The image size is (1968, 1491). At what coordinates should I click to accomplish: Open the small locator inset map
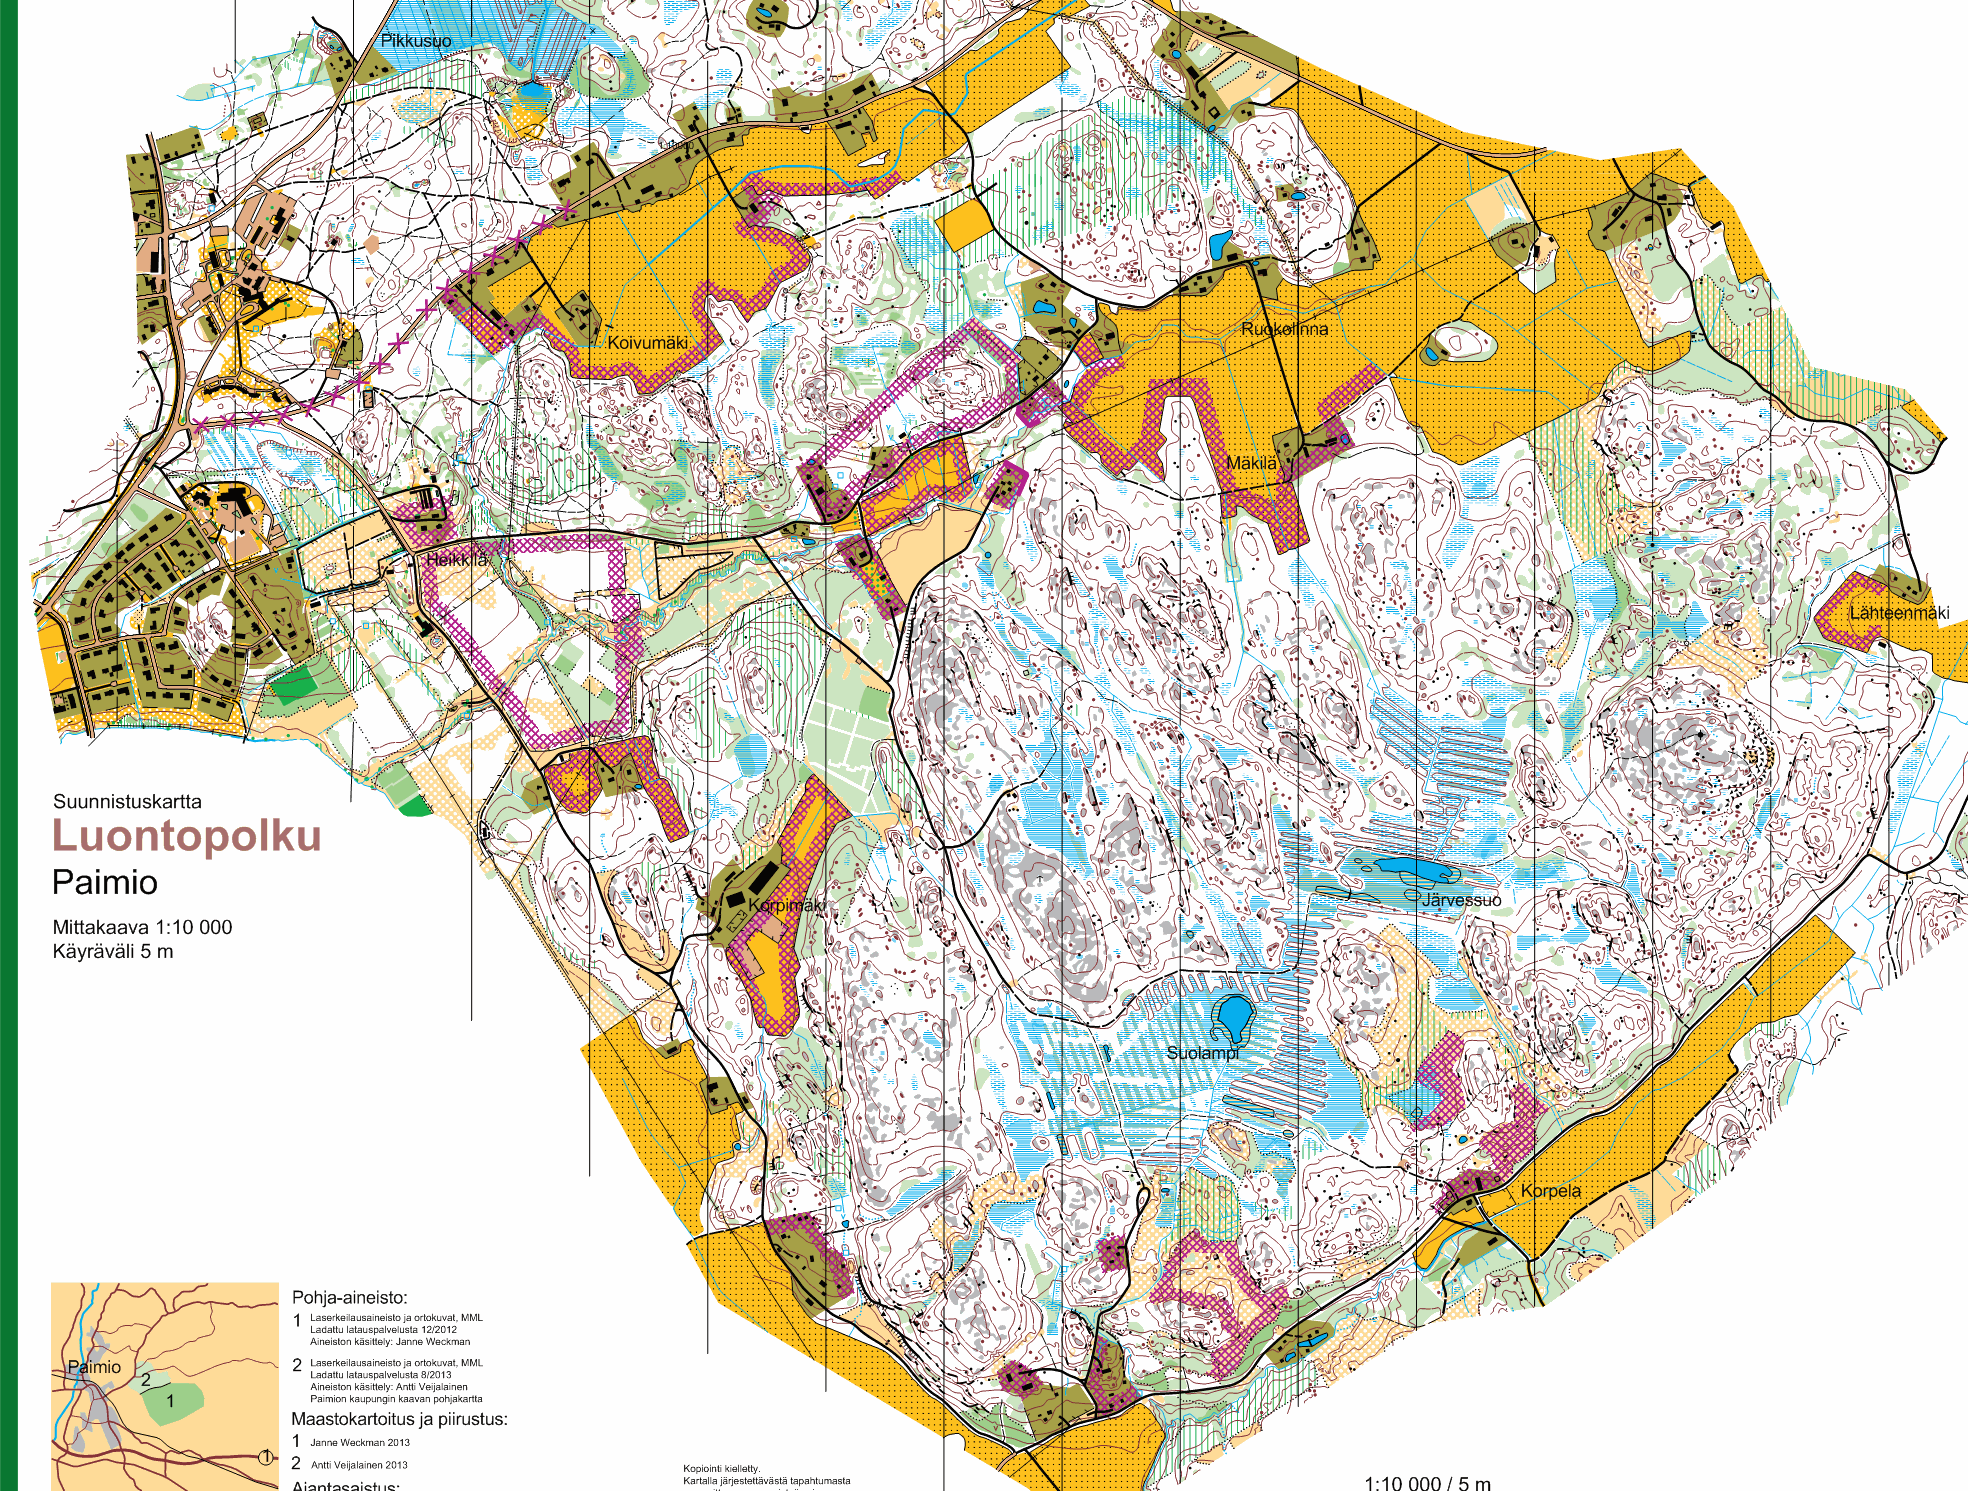[x=165, y=1386]
